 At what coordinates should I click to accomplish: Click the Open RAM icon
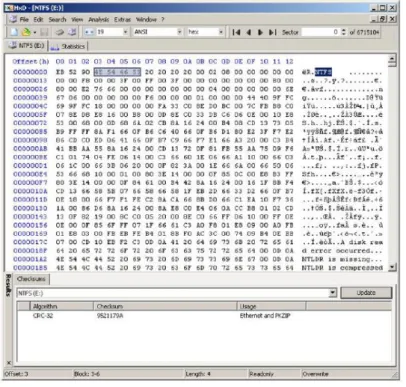(x=59, y=32)
